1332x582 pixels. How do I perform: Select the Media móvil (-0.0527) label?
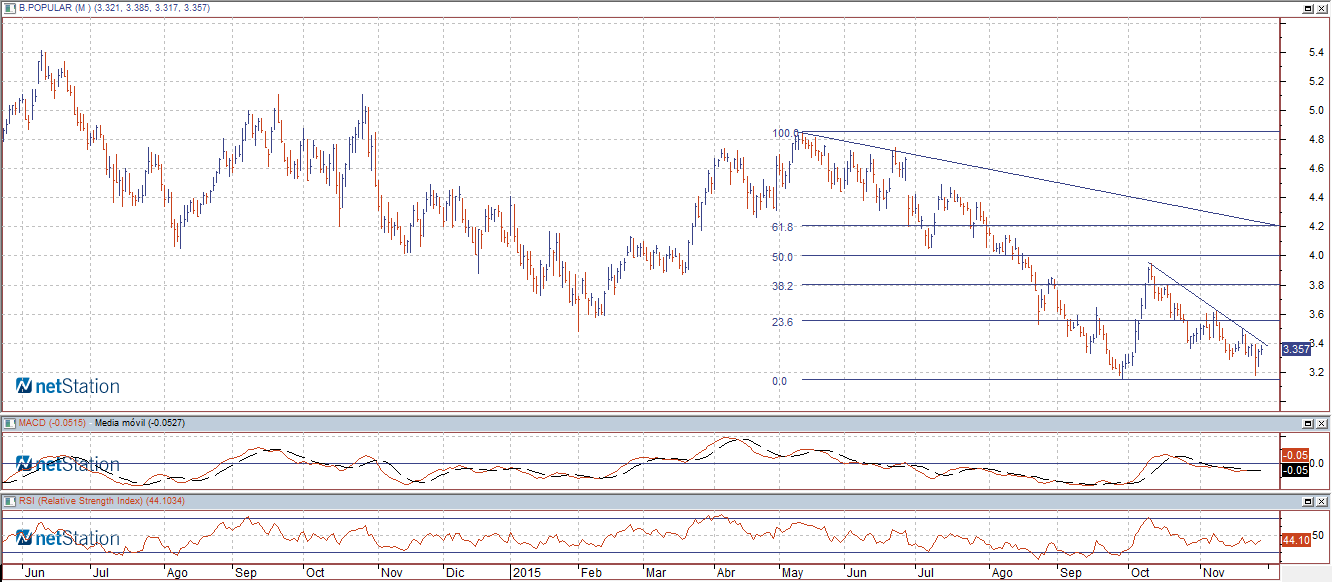[x=139, y=423]
